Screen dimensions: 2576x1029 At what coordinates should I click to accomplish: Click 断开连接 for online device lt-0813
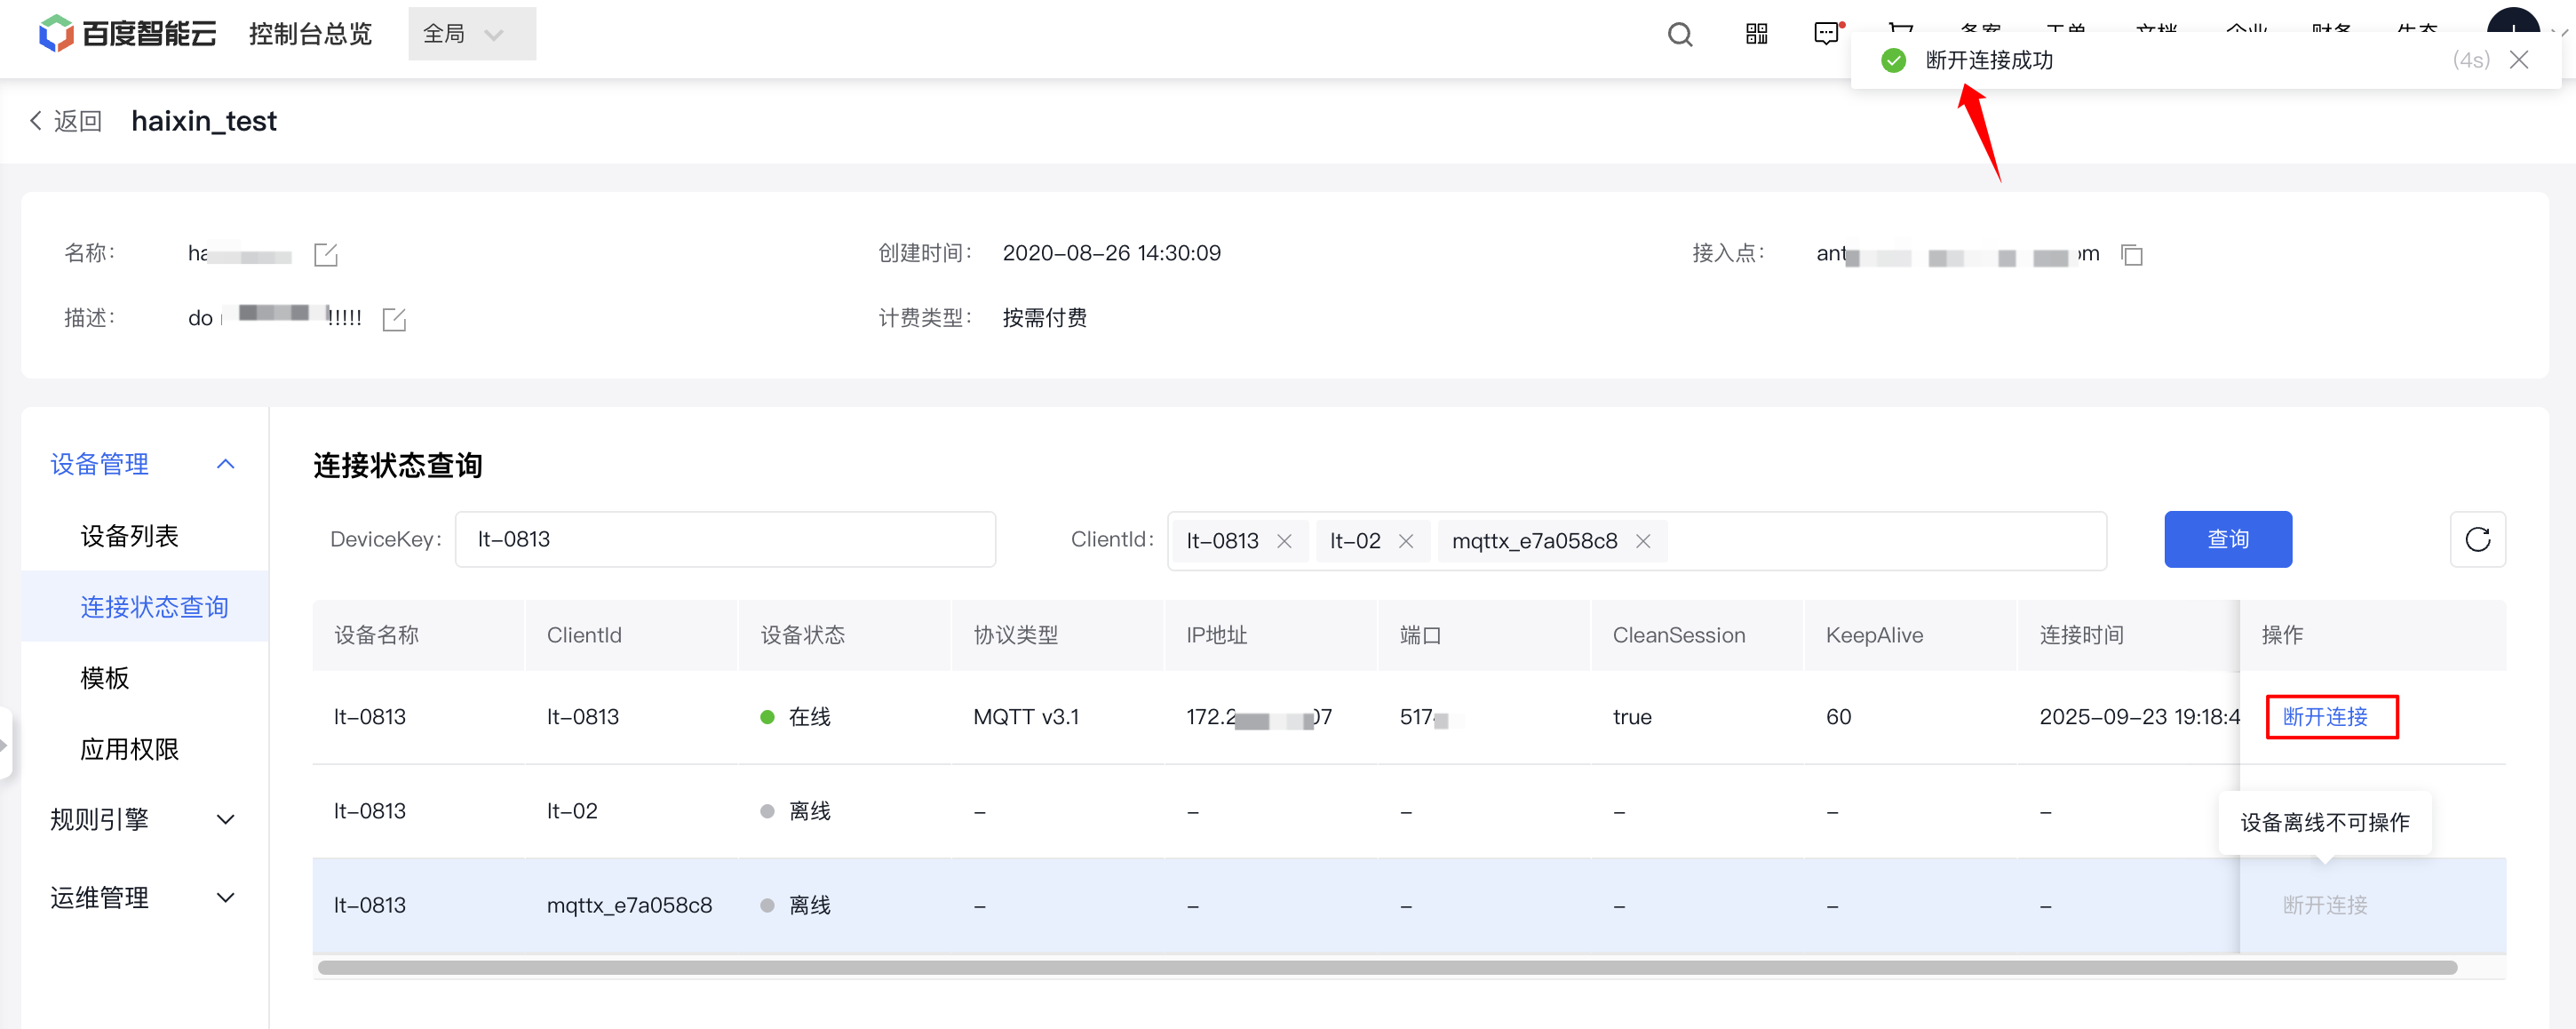tap(2325, 717)
